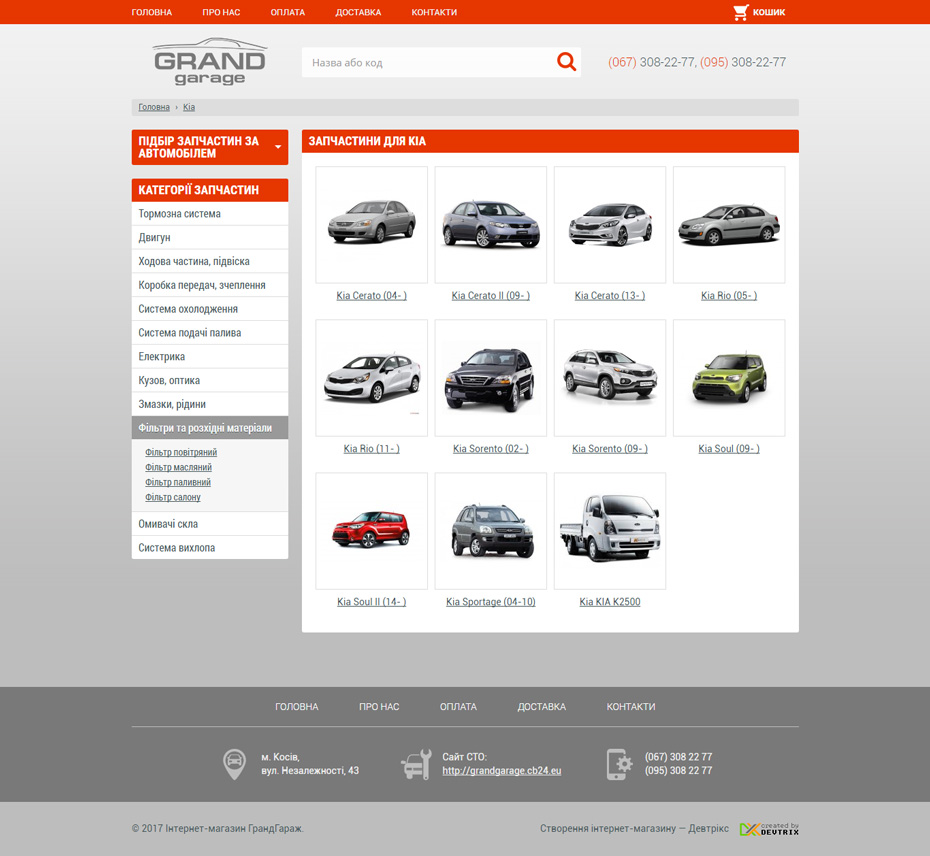This screenshot has height=856, width=930.
Task: Open the Kia Sorento (09-) text link
Action: (x=610, y=448)
